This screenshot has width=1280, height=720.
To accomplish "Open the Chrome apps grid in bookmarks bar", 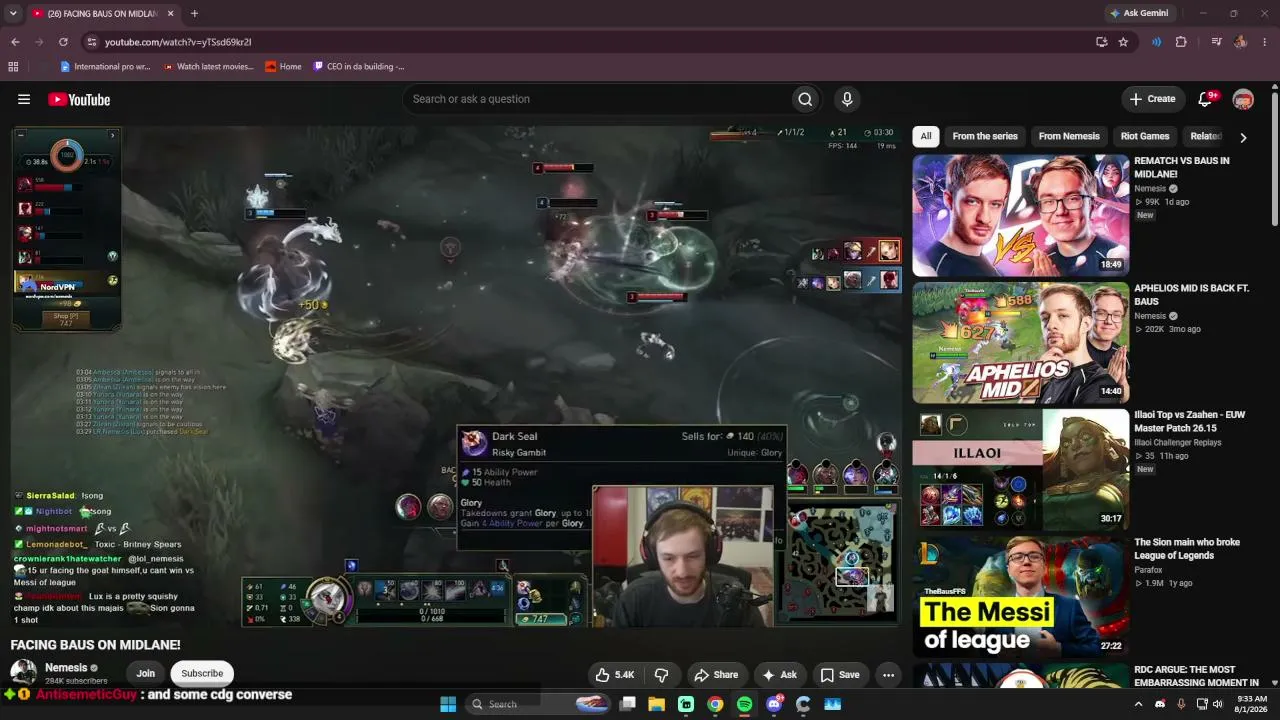I will point(13,67).
